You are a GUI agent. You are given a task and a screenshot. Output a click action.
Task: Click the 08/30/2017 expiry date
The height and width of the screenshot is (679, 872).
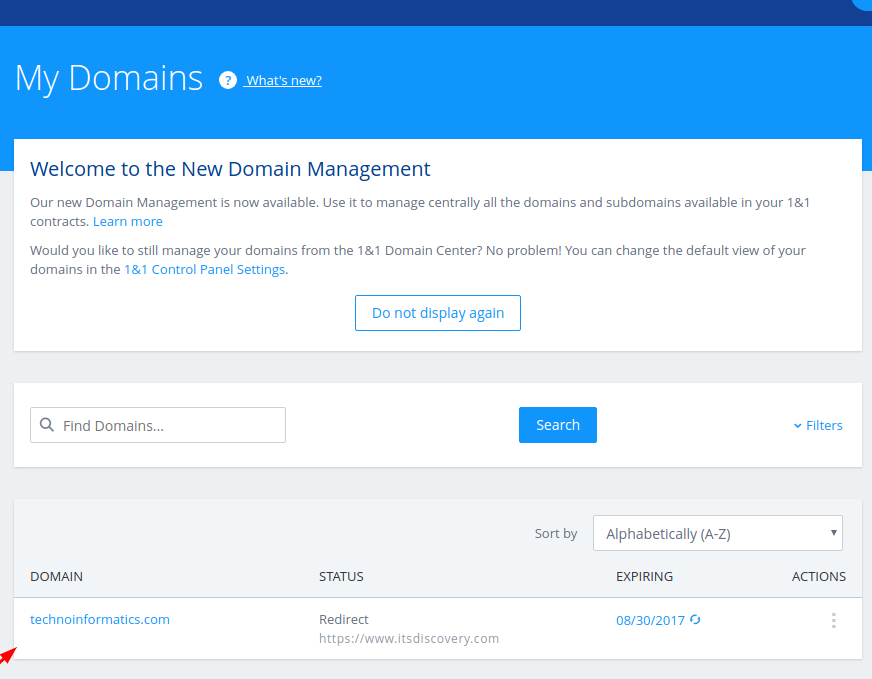click(x=650, y=621)
